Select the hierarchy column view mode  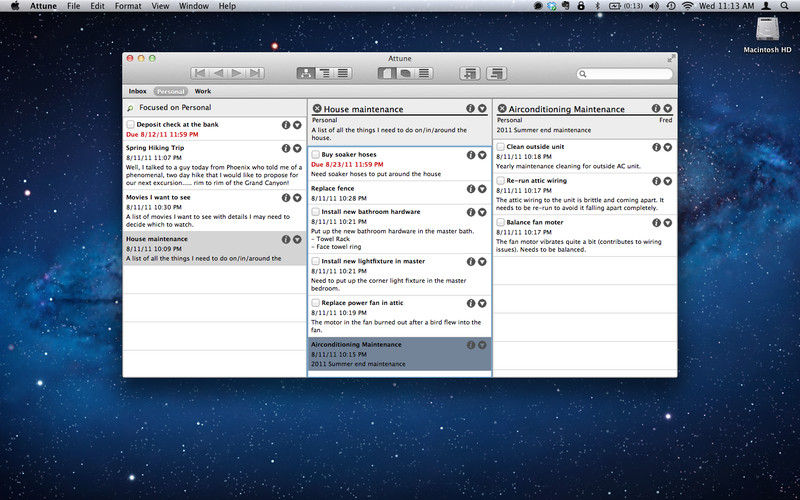[306, 73]
